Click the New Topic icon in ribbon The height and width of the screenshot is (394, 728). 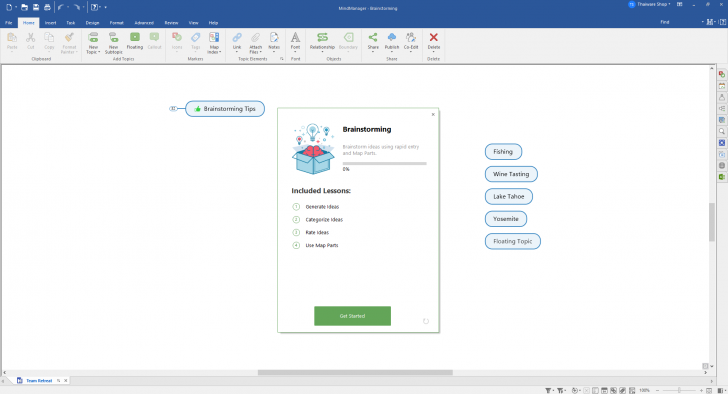(x=93, y=37)
